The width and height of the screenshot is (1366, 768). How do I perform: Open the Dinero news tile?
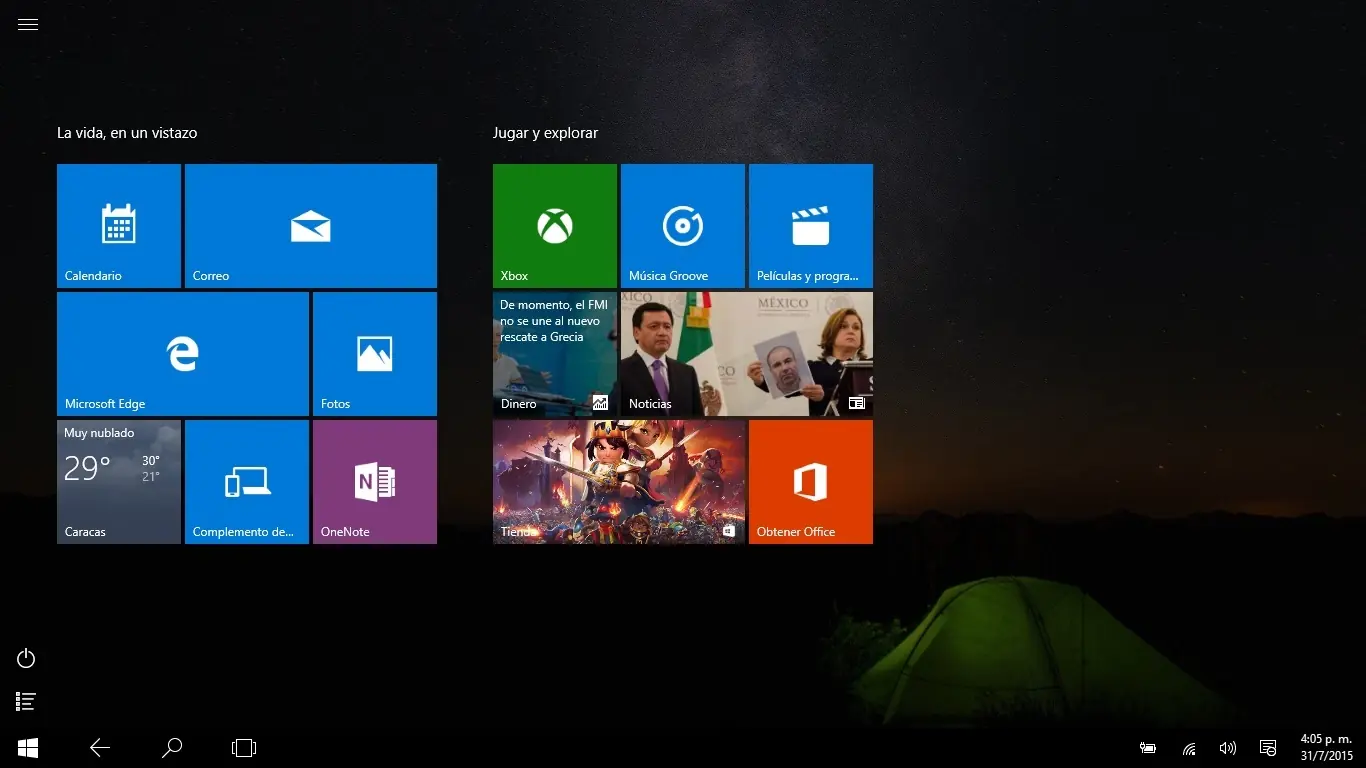[x=555, y=354]
